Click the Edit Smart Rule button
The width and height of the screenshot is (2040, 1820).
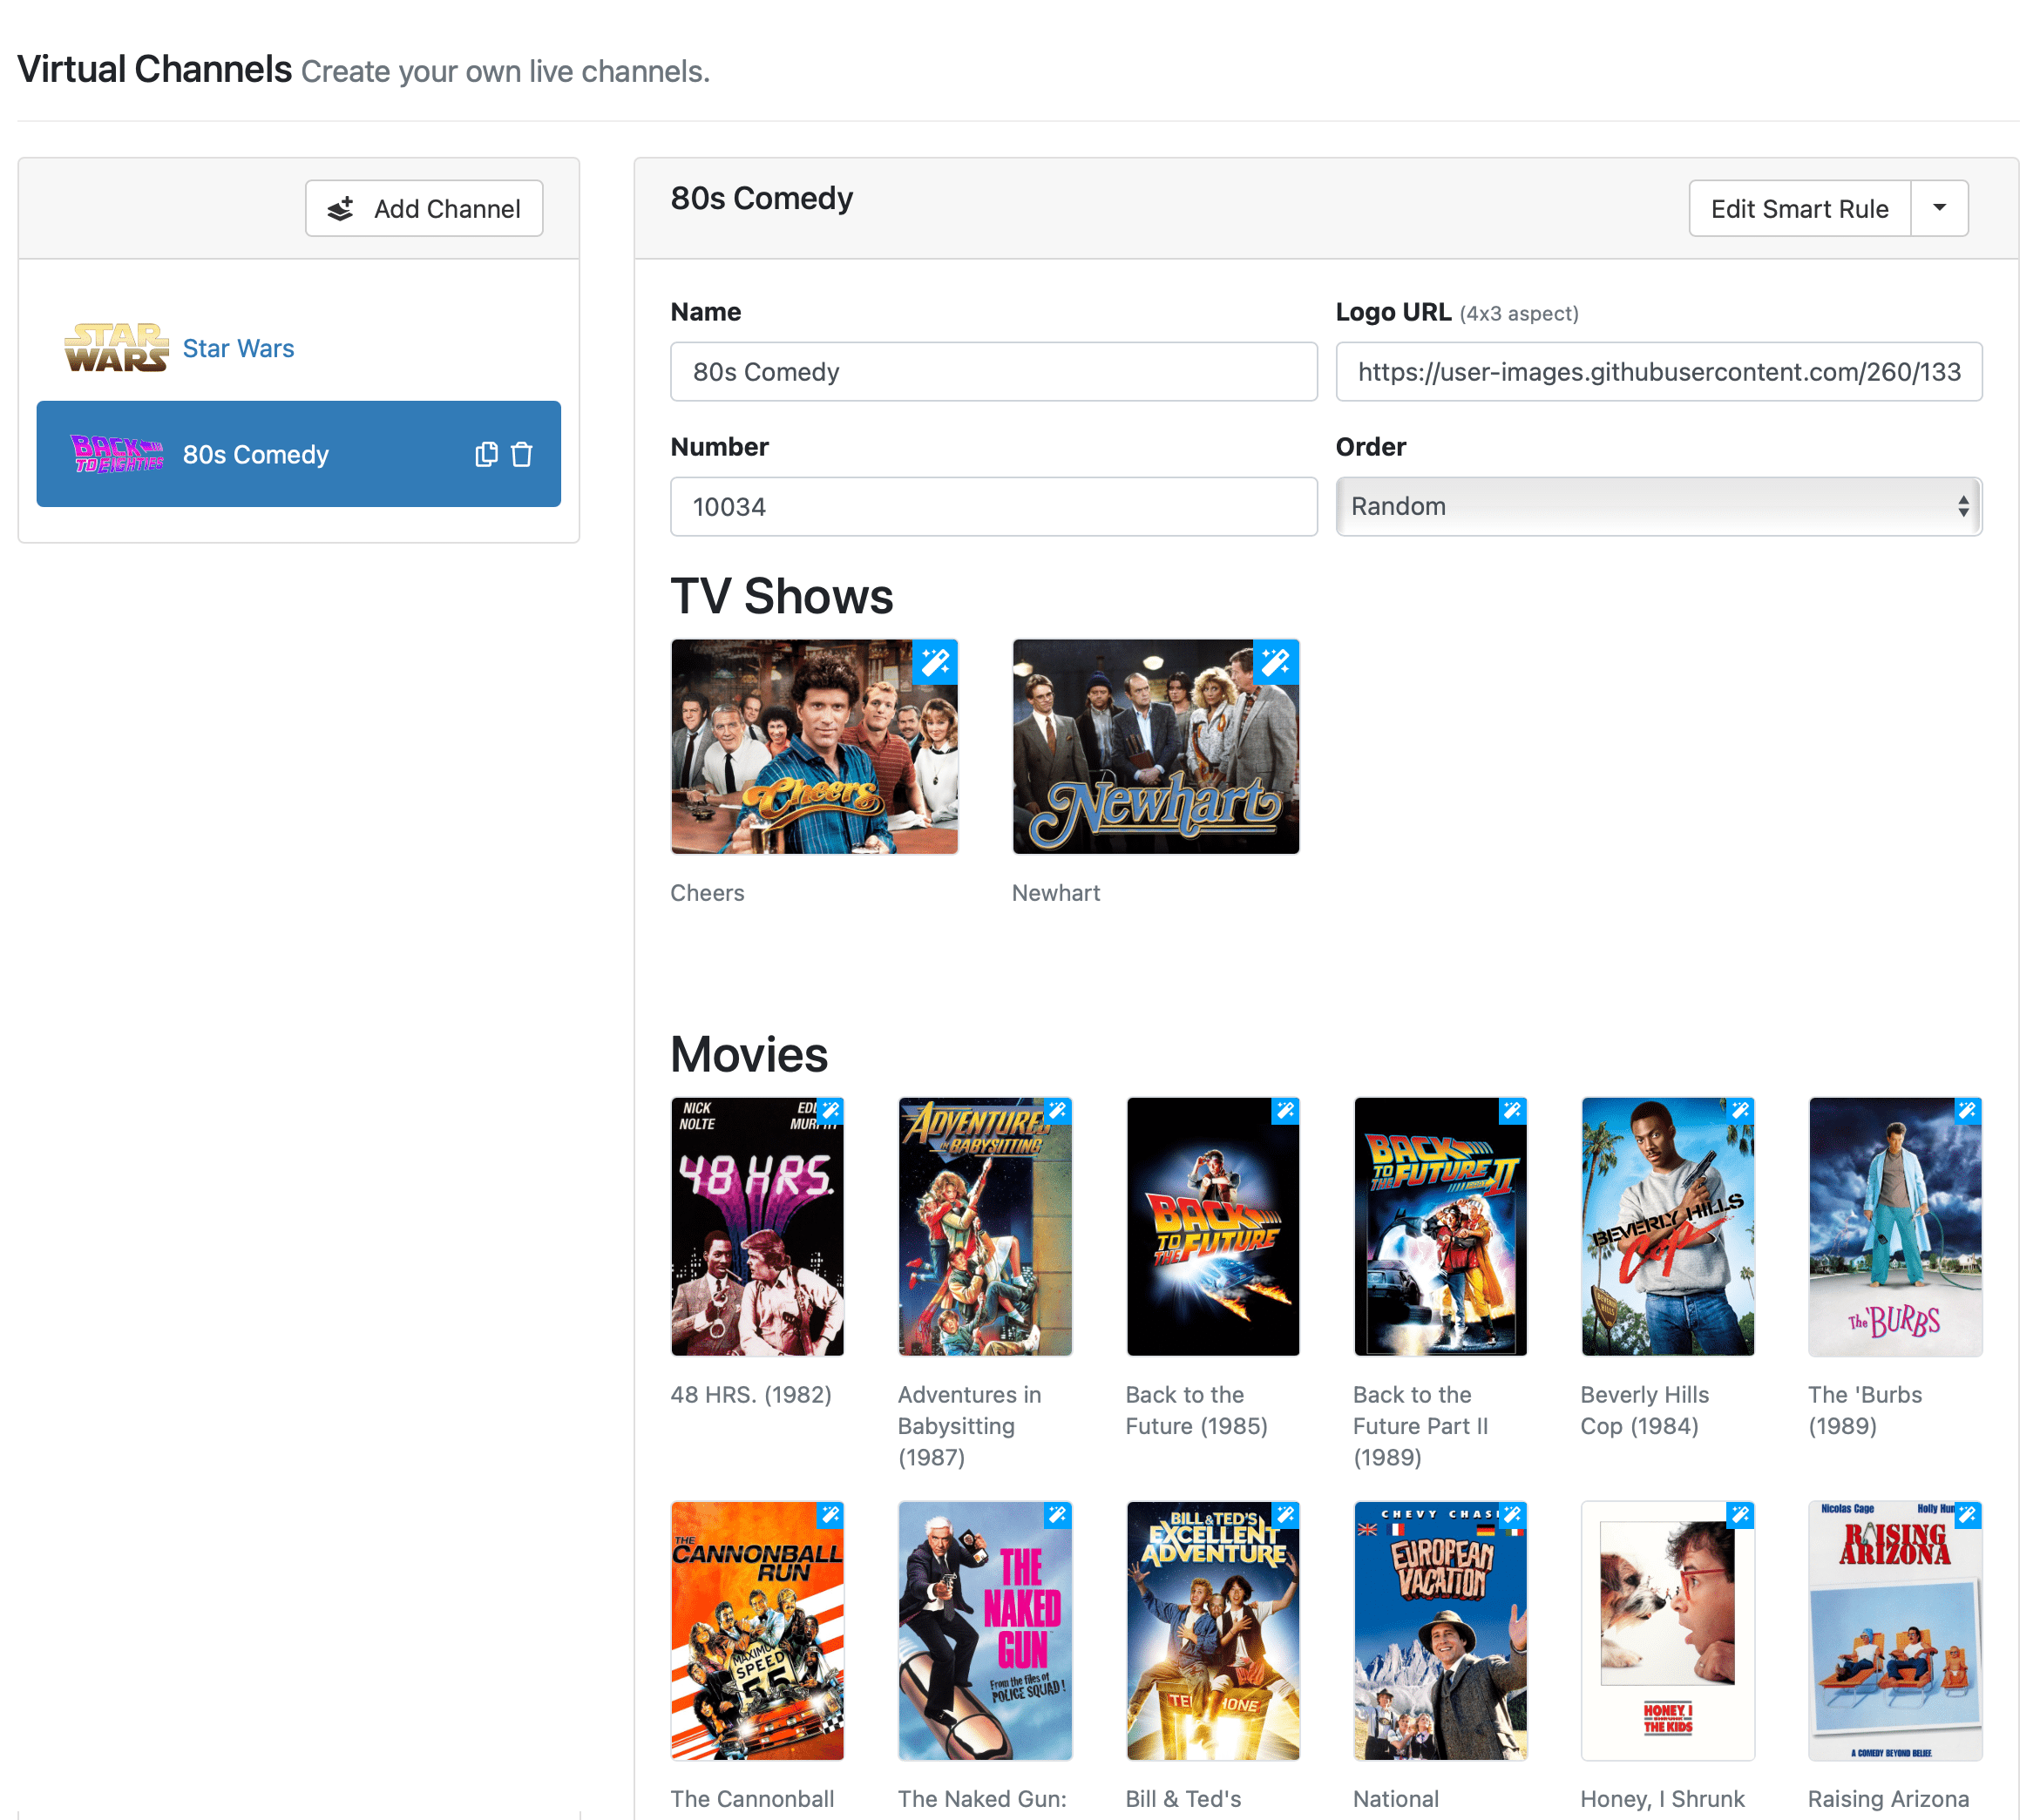pyautogui.click(x=1799, y=208)
